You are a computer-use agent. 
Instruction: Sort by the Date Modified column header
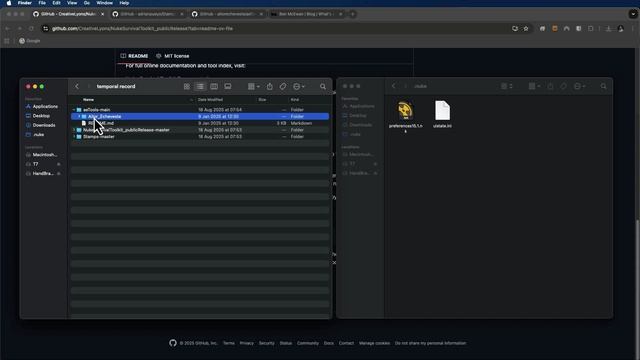point(210,100)
